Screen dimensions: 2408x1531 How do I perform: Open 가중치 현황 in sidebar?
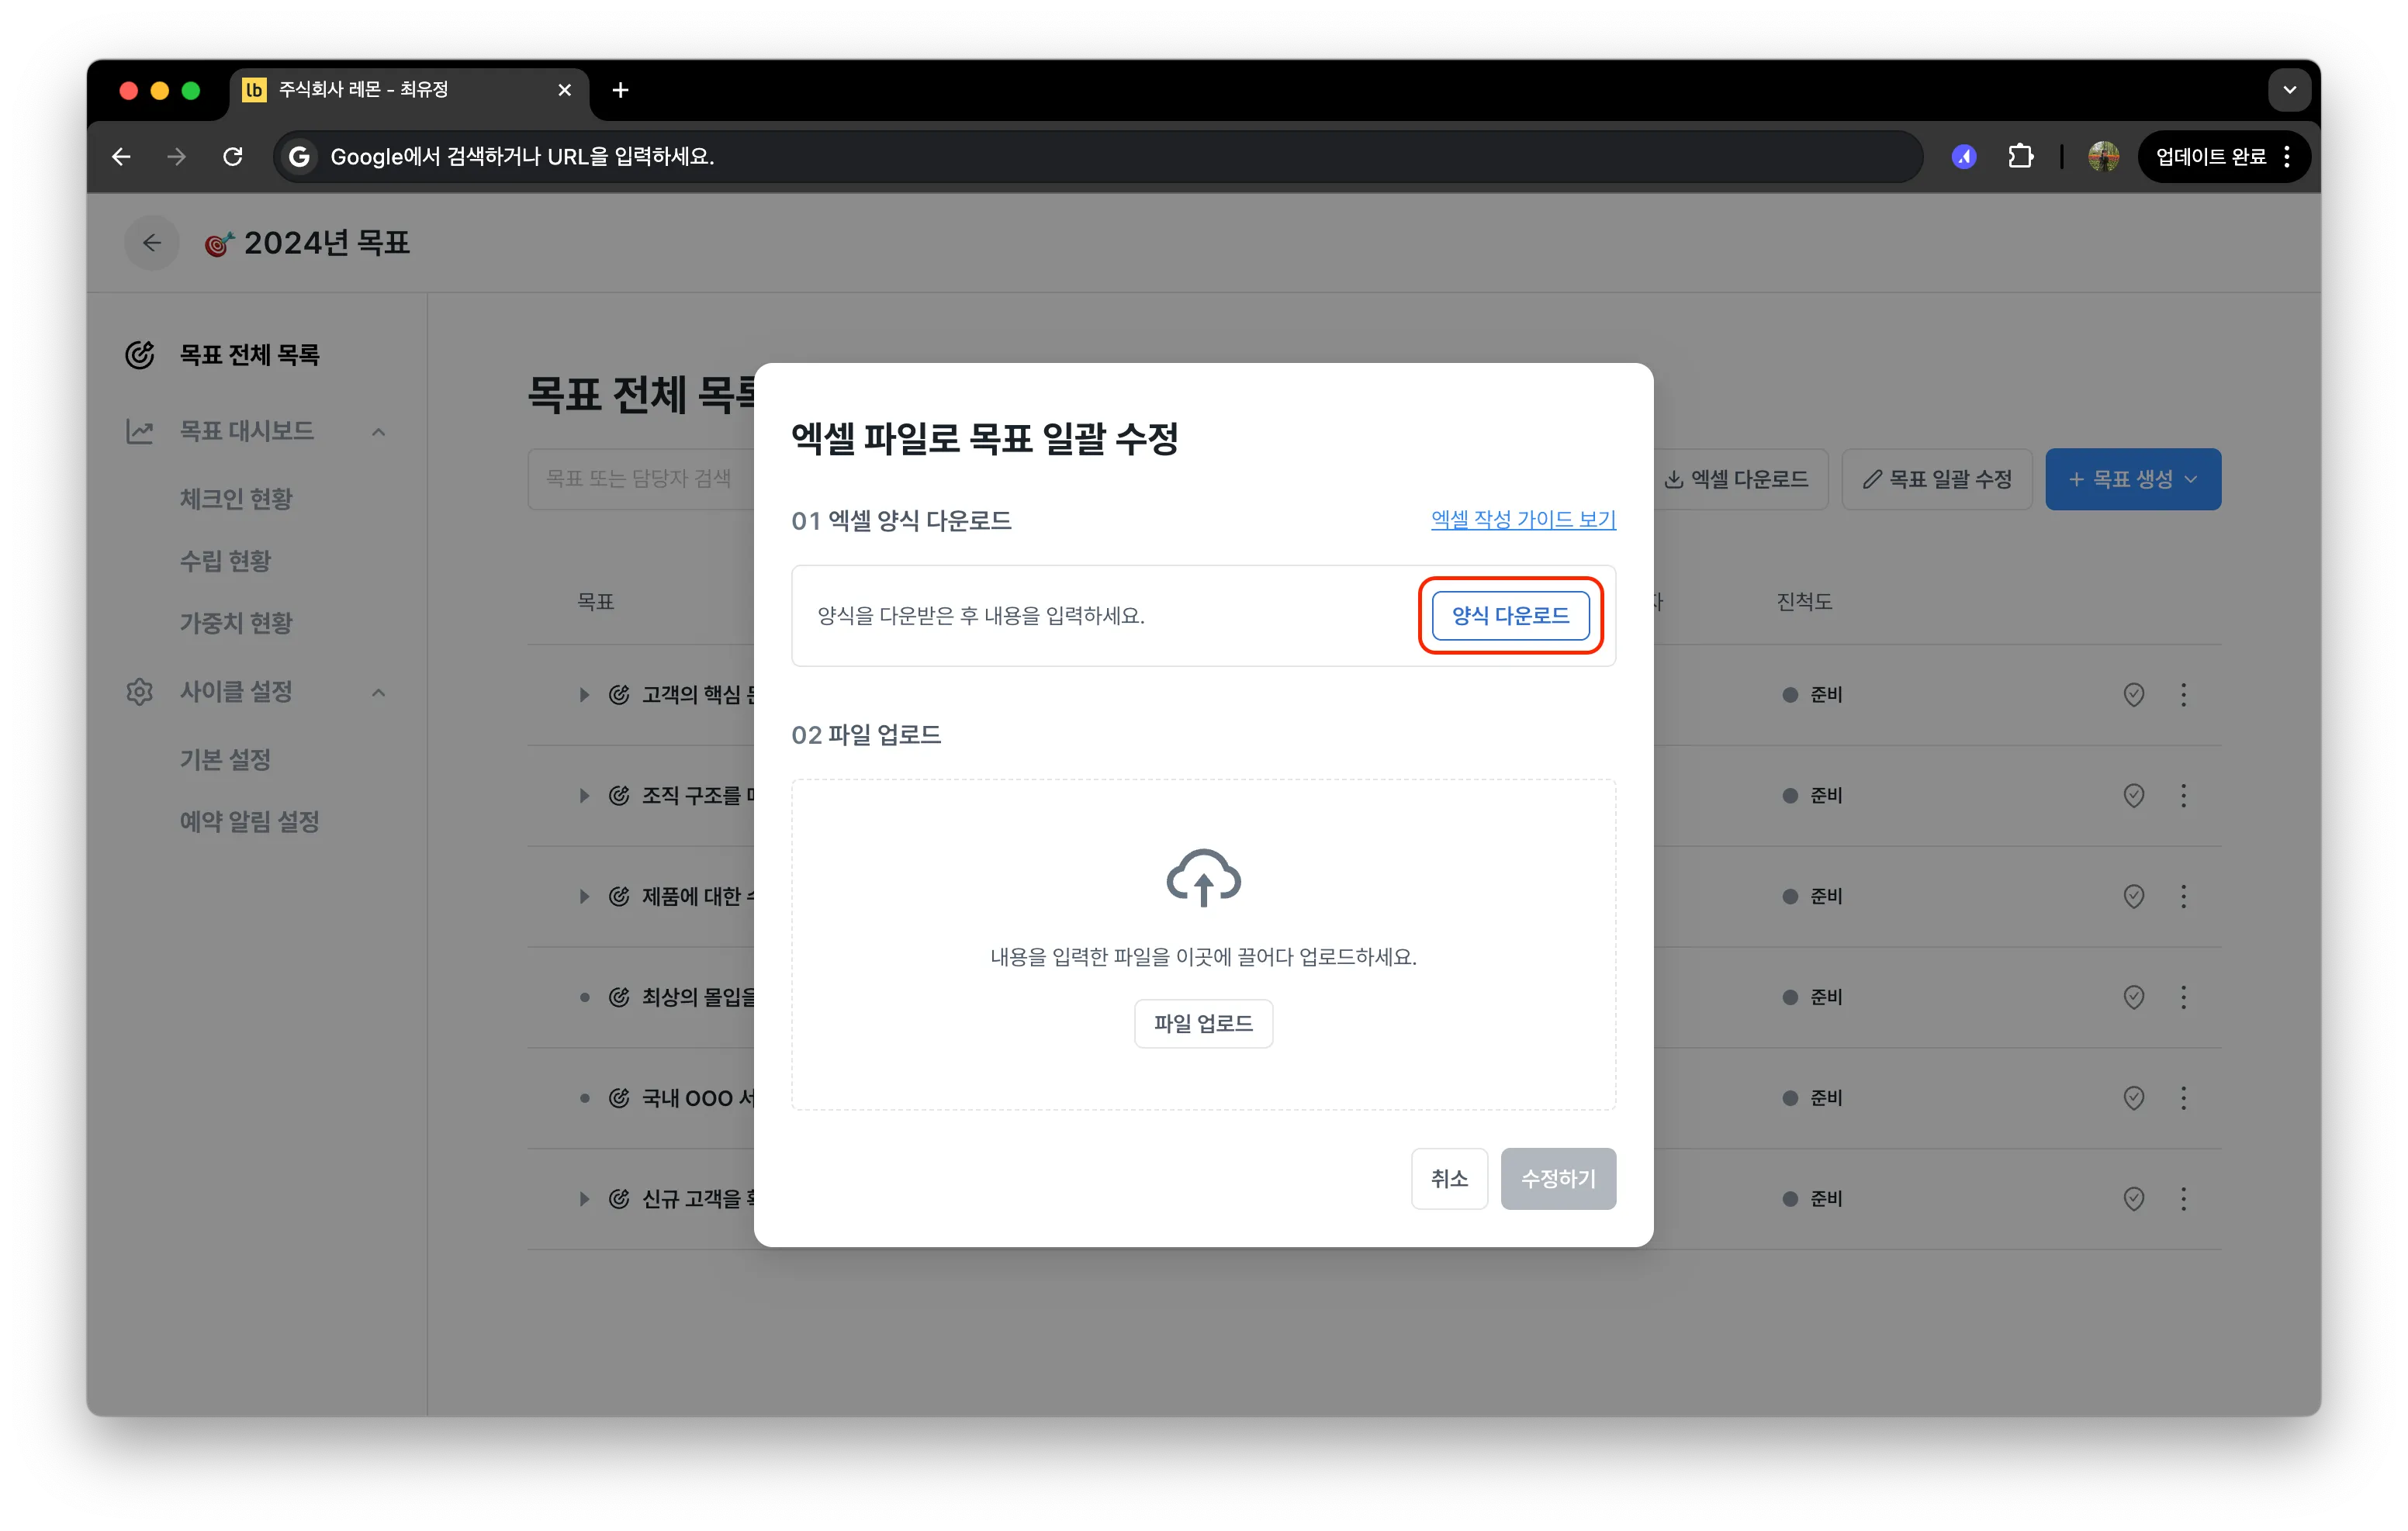236,623
